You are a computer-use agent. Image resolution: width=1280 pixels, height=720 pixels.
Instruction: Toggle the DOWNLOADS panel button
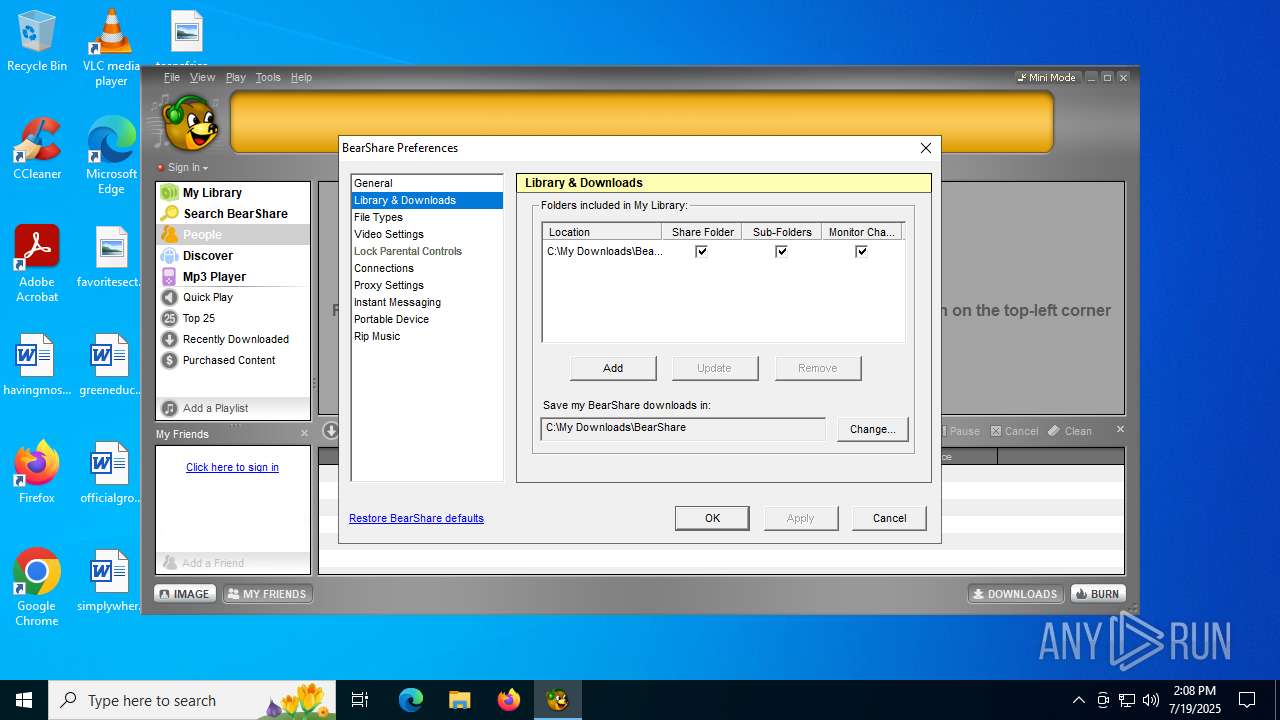[x=1015, y=594]
